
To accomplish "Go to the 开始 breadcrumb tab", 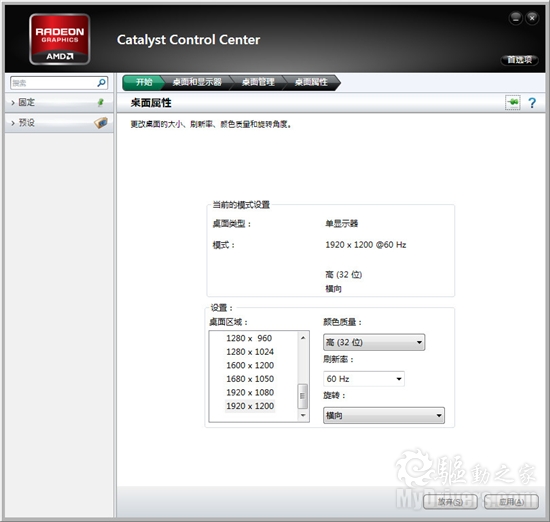I will tap(144, 82).
